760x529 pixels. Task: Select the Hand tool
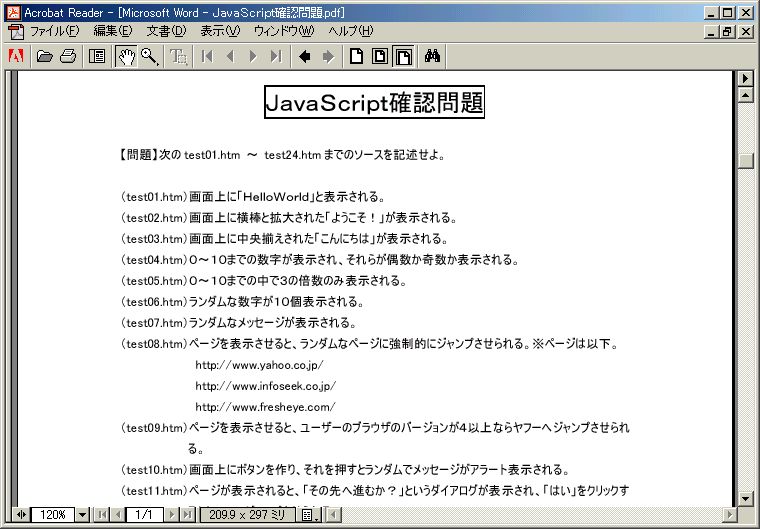coord(126,56)
